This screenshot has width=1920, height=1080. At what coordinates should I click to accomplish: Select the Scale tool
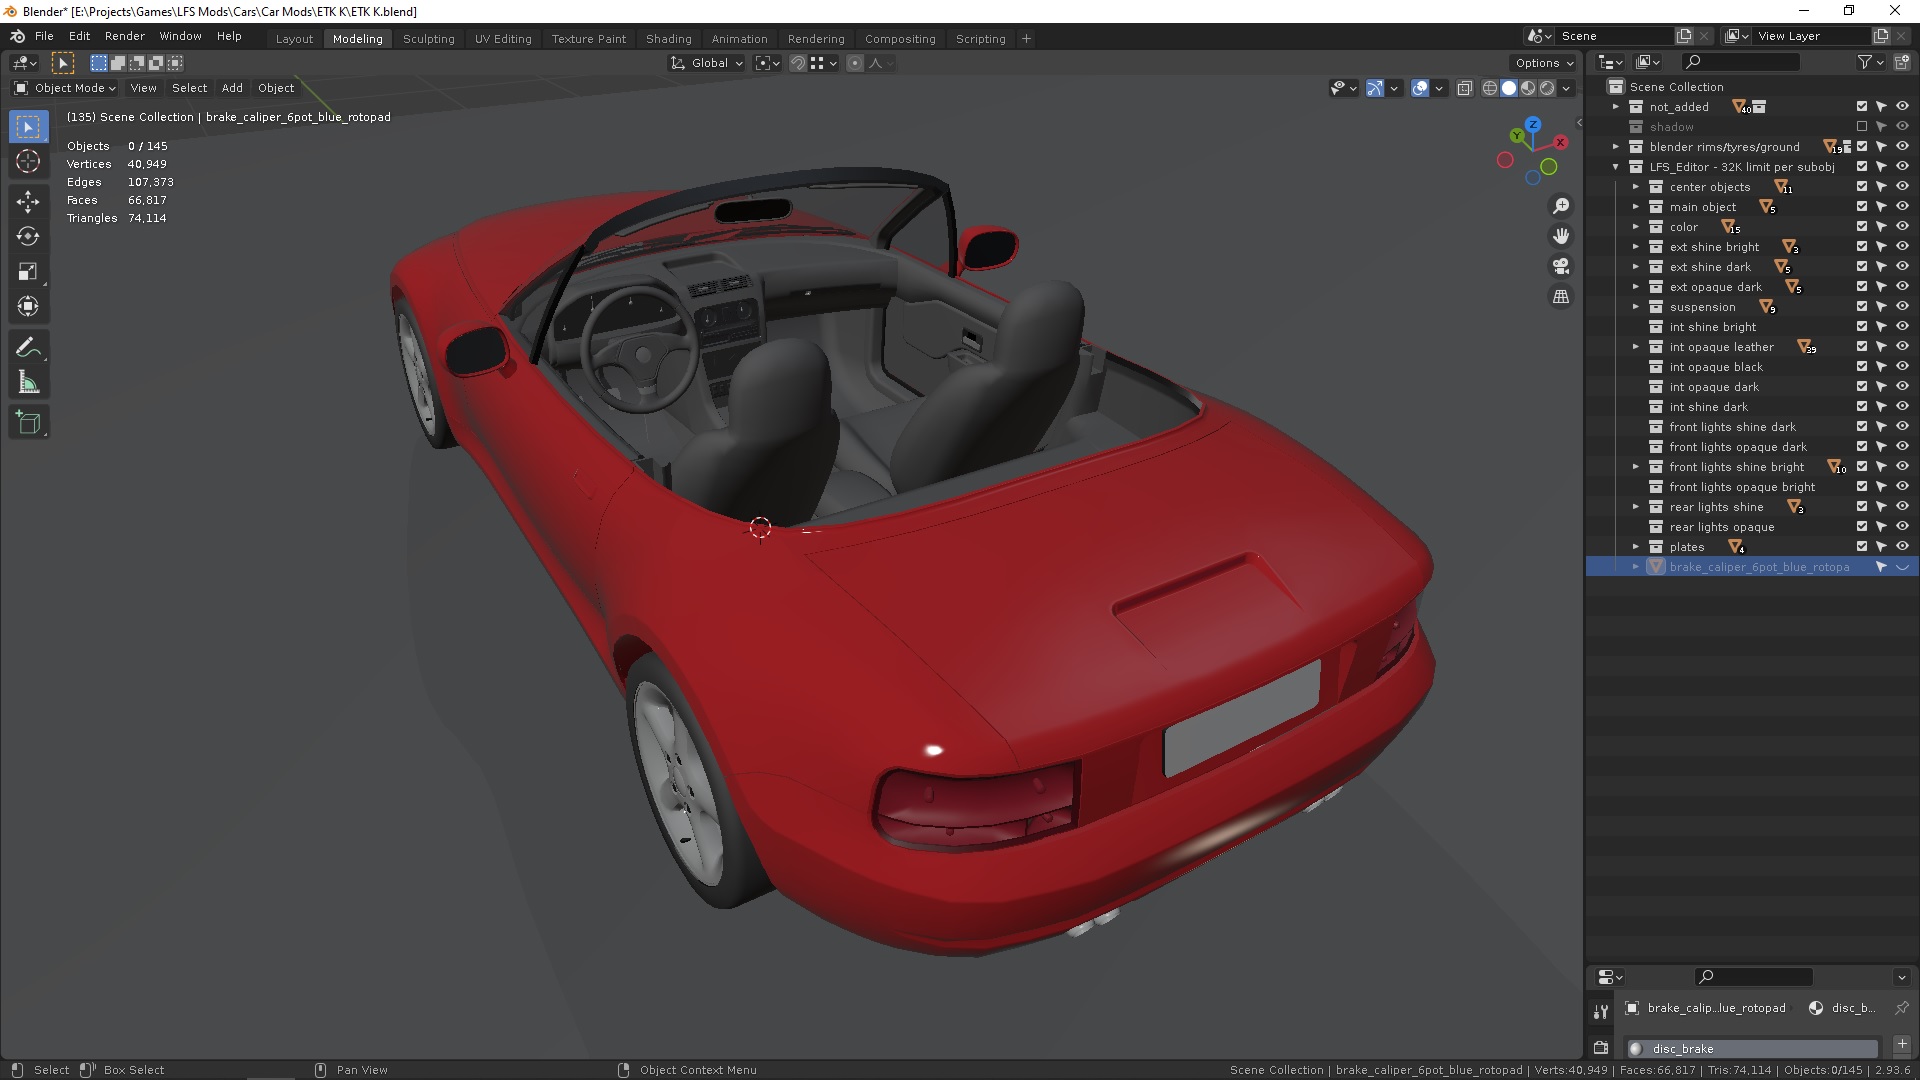tap(28, 271)
